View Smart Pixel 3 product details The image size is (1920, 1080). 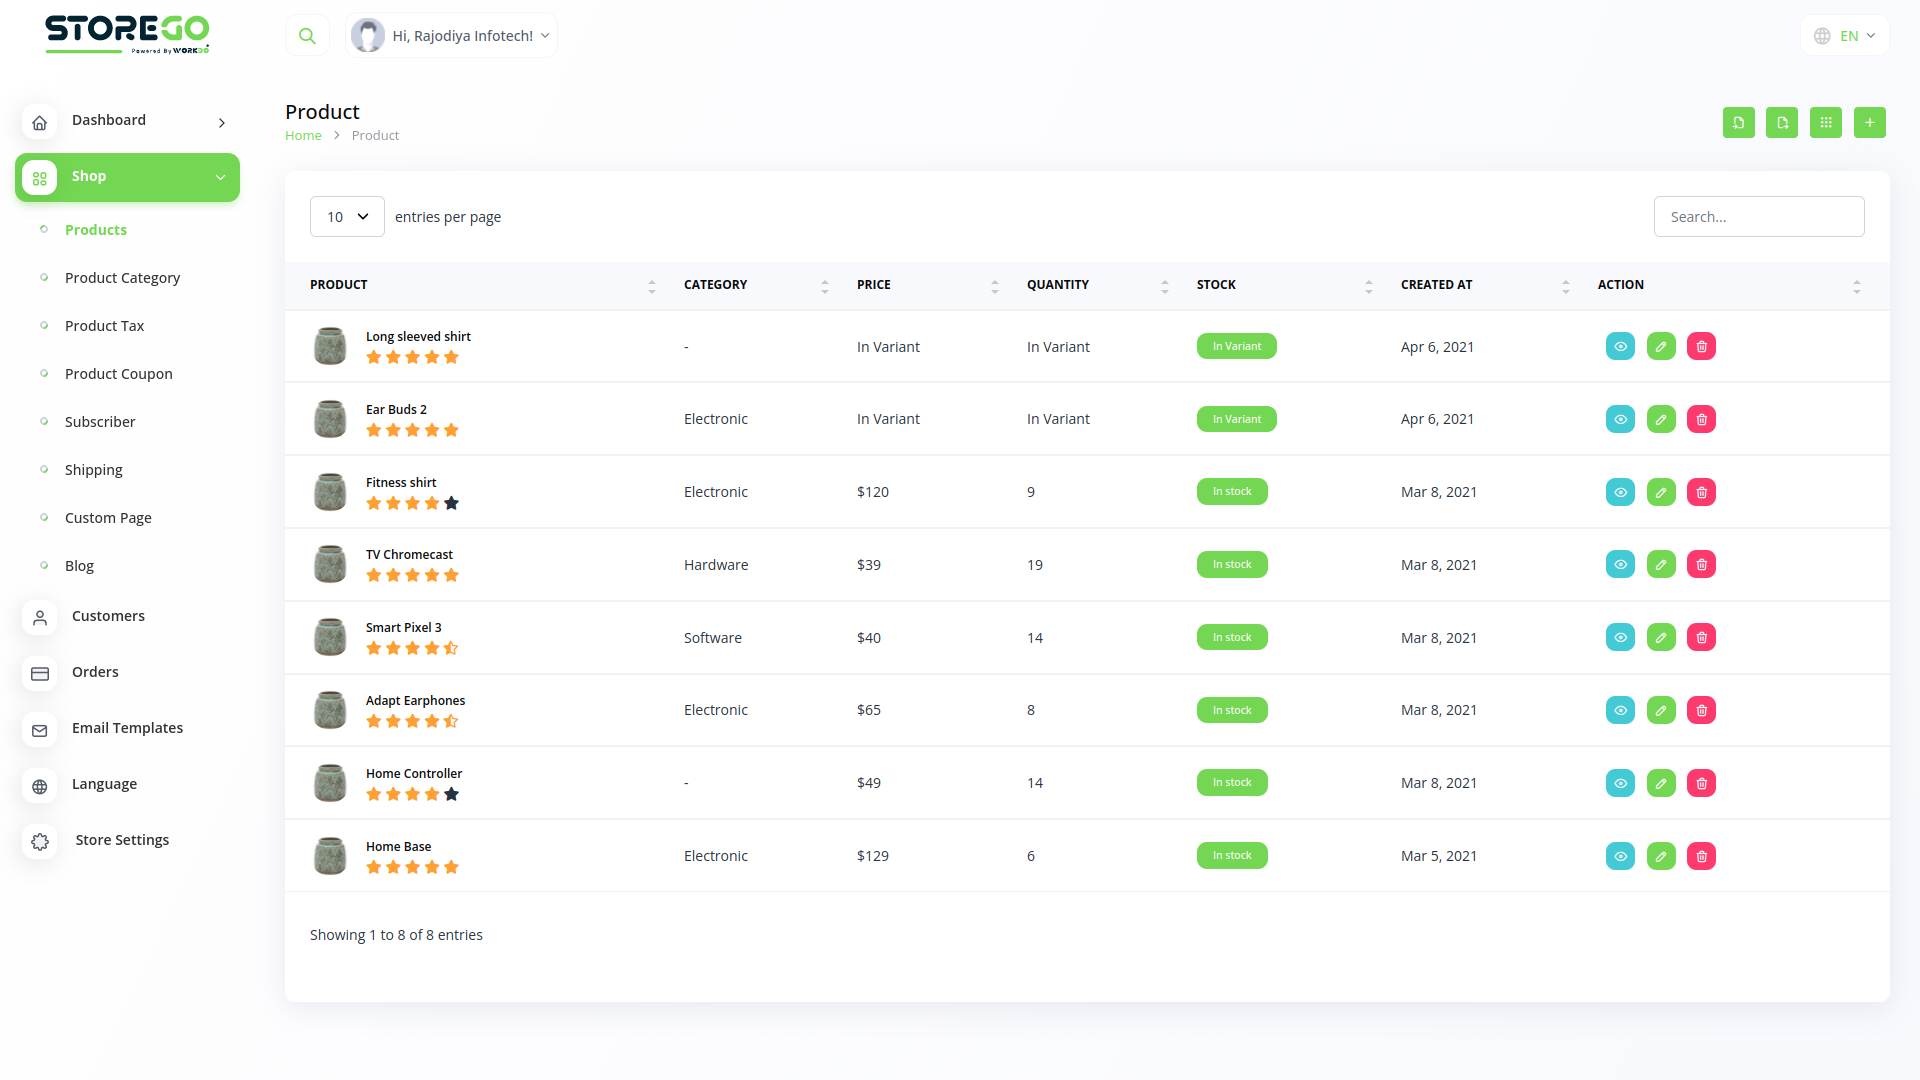pyautogui.click(x=1620, y=638)
